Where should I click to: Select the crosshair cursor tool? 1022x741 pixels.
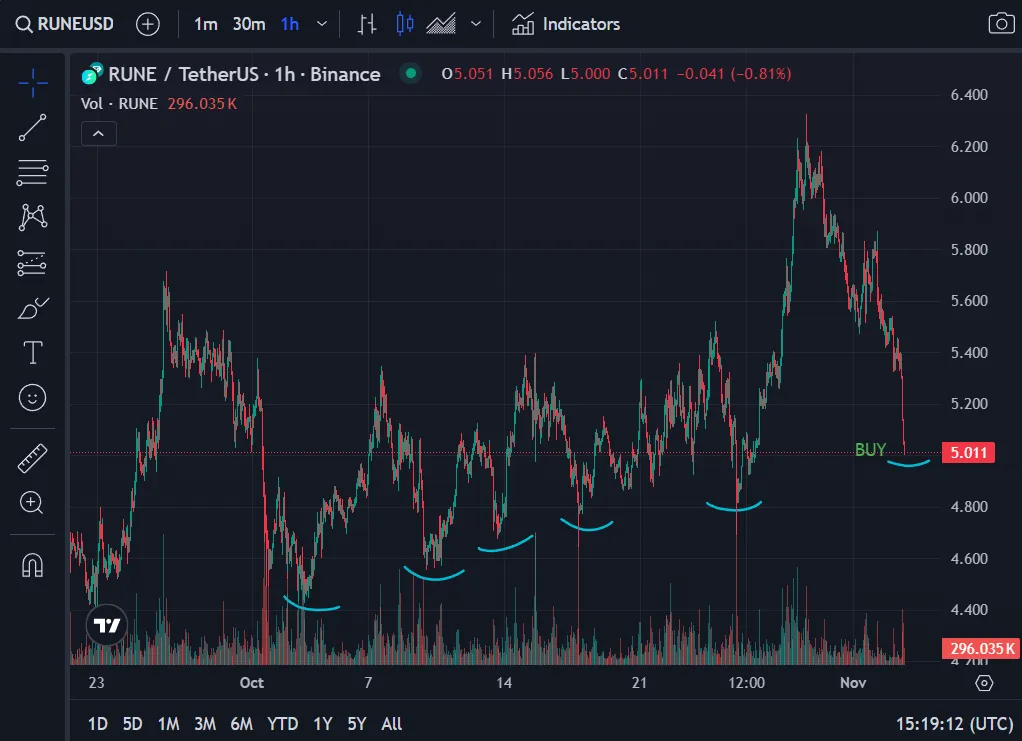(33, 83)
